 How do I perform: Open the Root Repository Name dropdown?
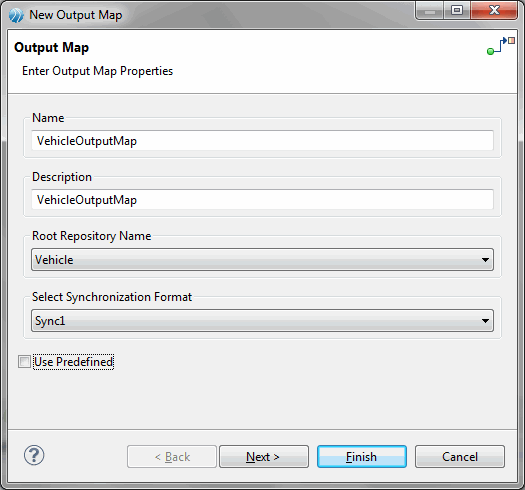point(262,260)
